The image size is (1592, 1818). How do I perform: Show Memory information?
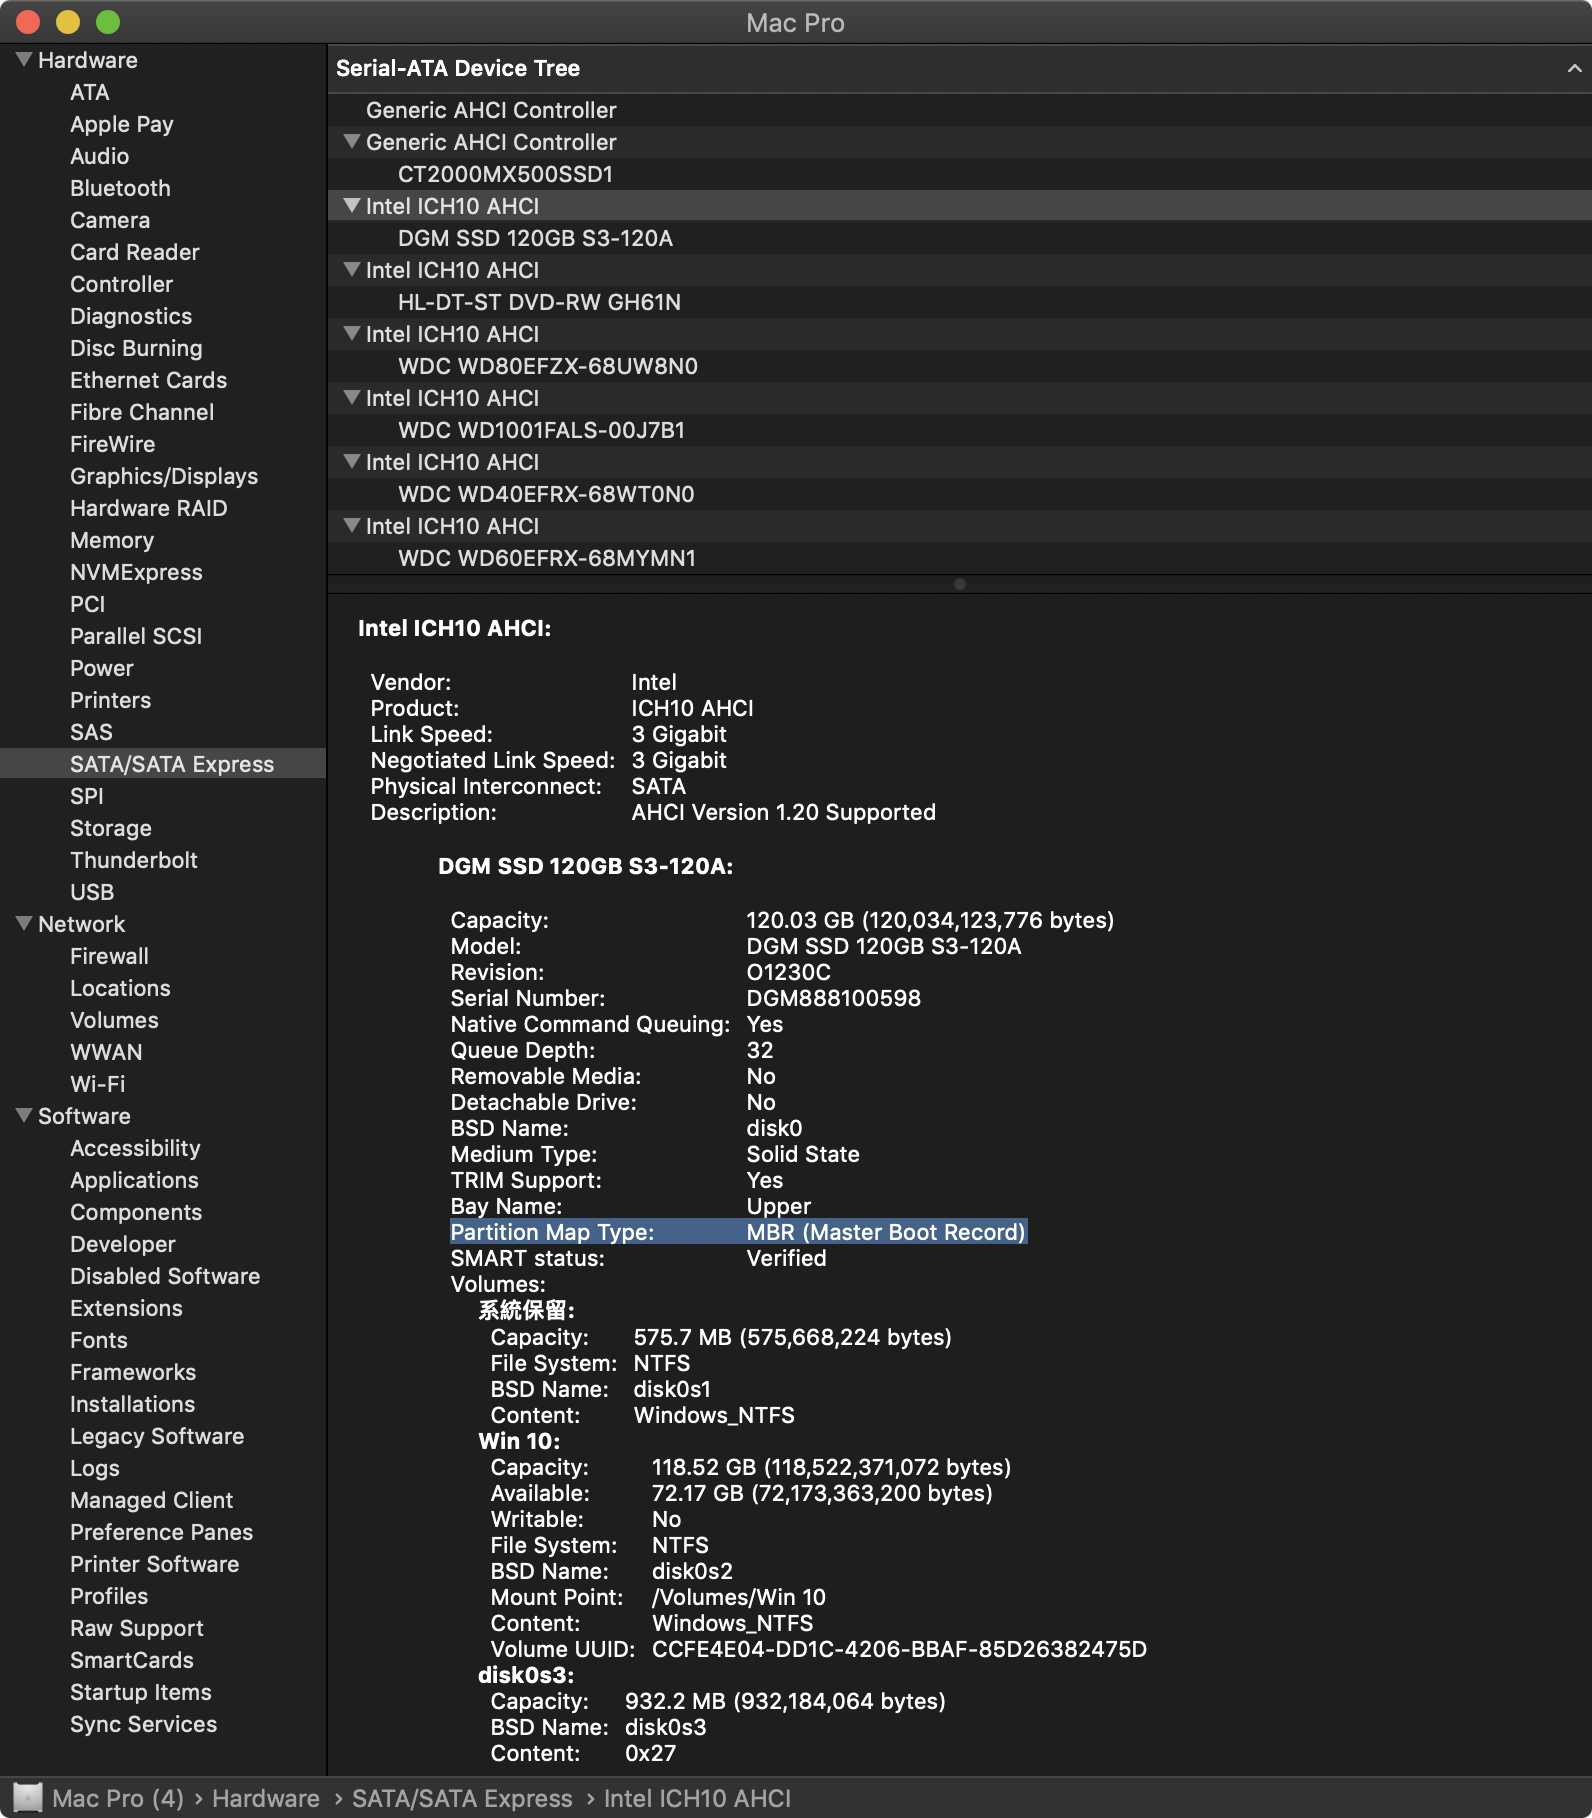pos(163,540)
